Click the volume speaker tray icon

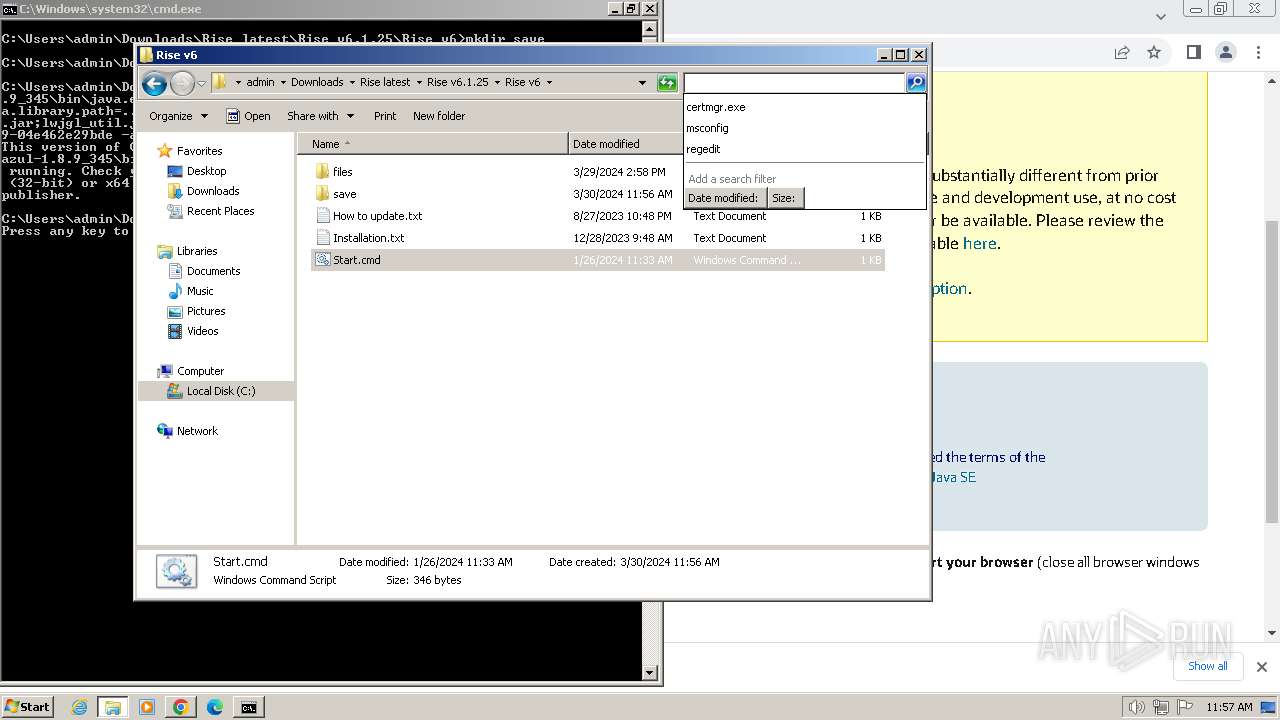(x=1138, y=707)
